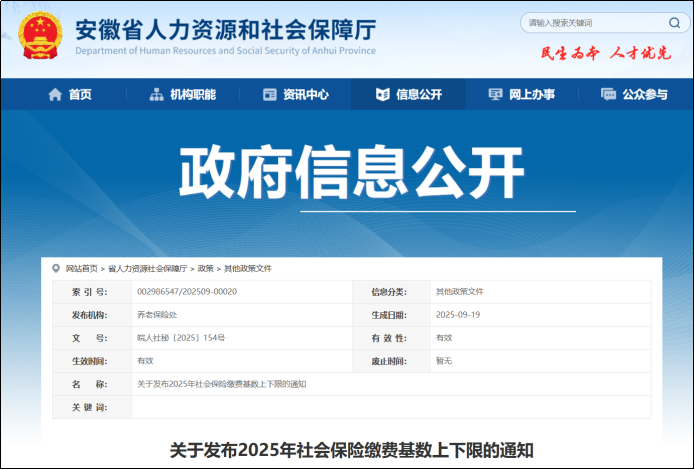
Task: Open 其他政策文件 in the breadcrumb trail
Action: pyautogui.click(x=248, y=269)
